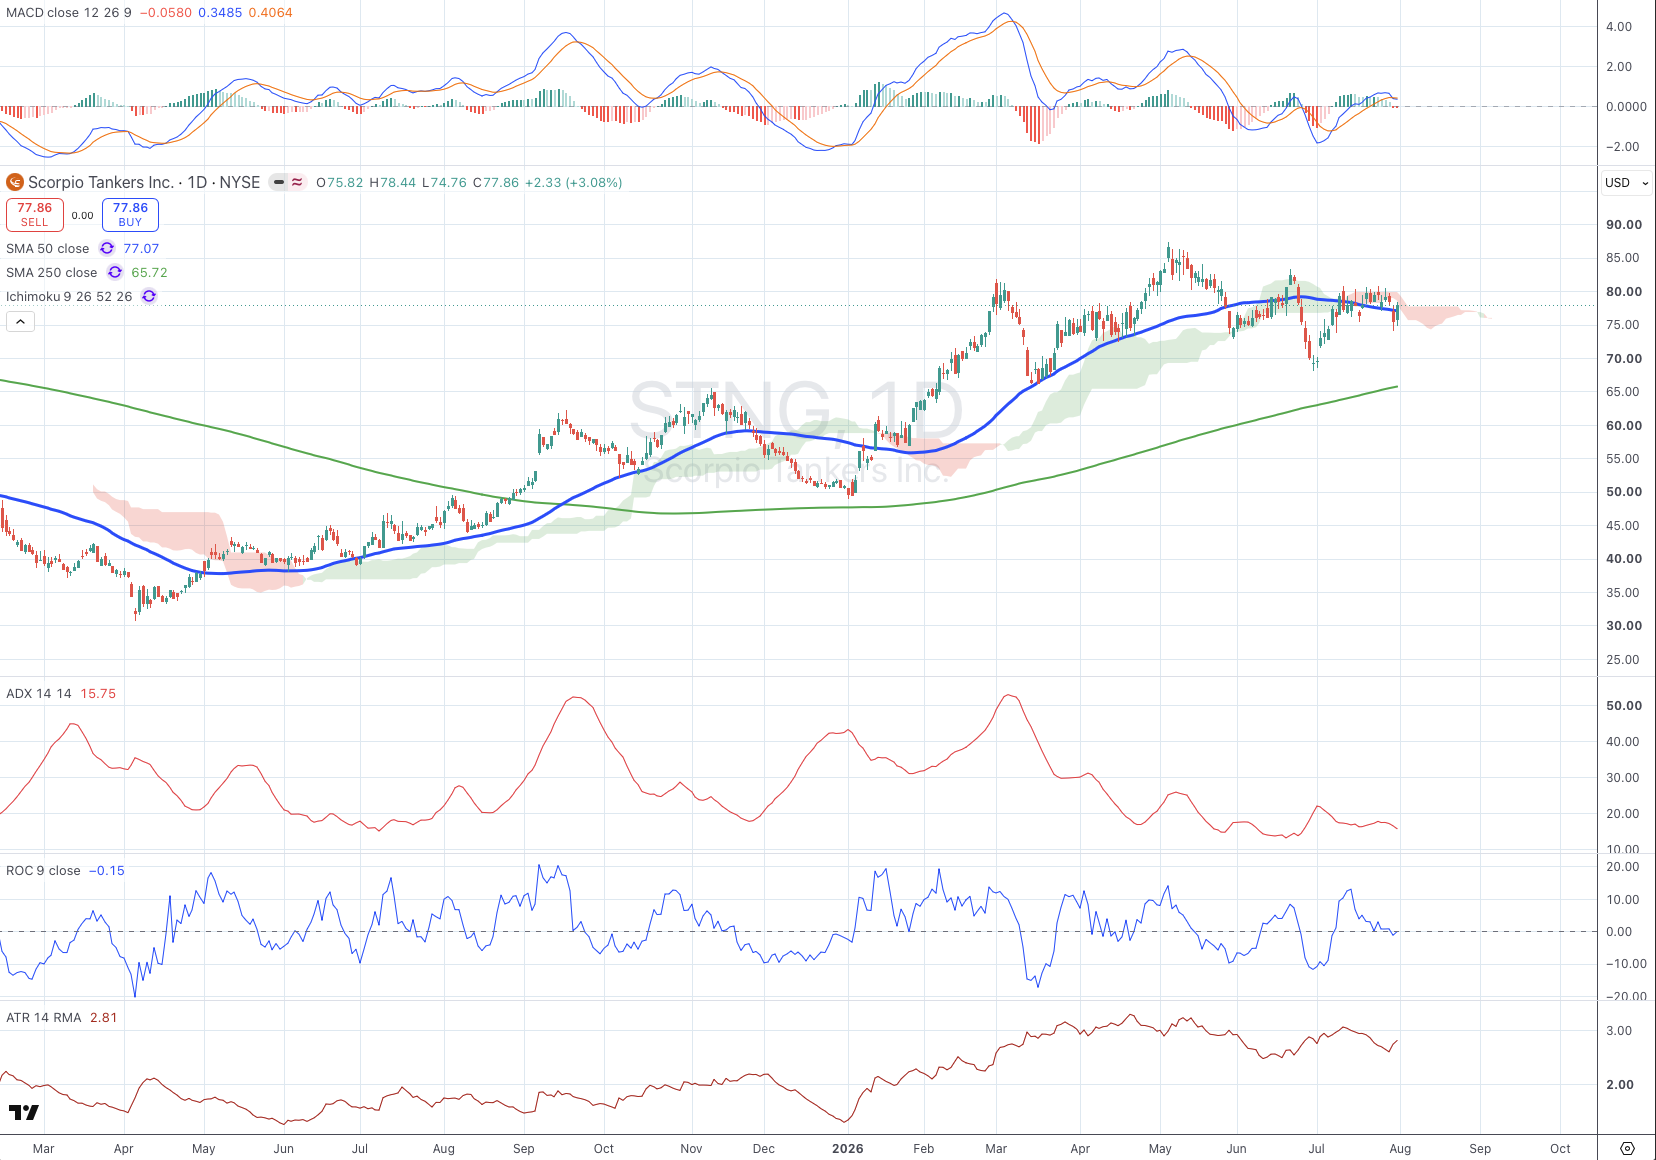Click the wavy approximate-data indicator icon
1656x1160 pixels.
[x=297, y=182]
